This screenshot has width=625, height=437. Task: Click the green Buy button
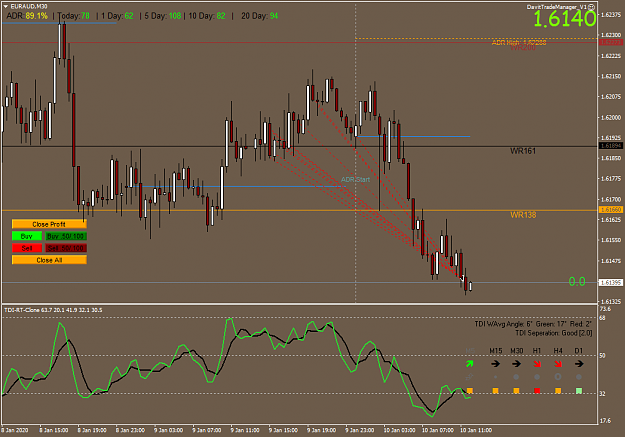27,236
